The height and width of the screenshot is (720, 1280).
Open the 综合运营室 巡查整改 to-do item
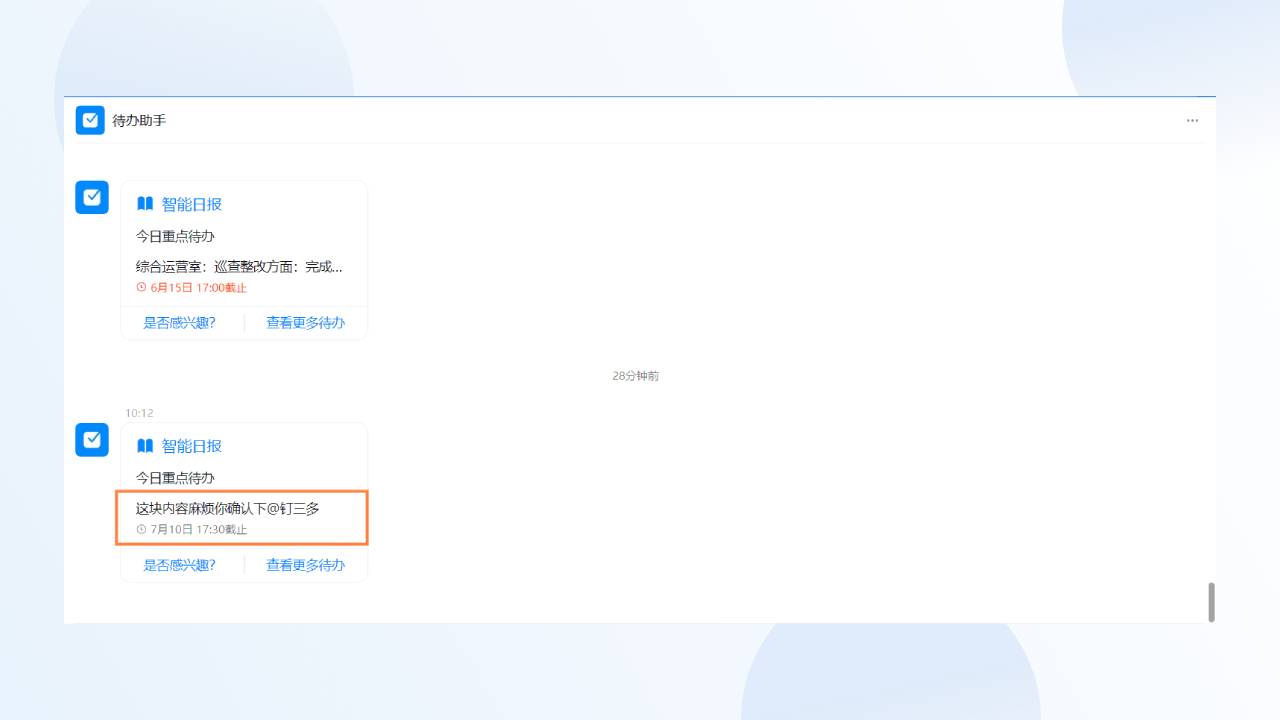(x=239, y=267)
